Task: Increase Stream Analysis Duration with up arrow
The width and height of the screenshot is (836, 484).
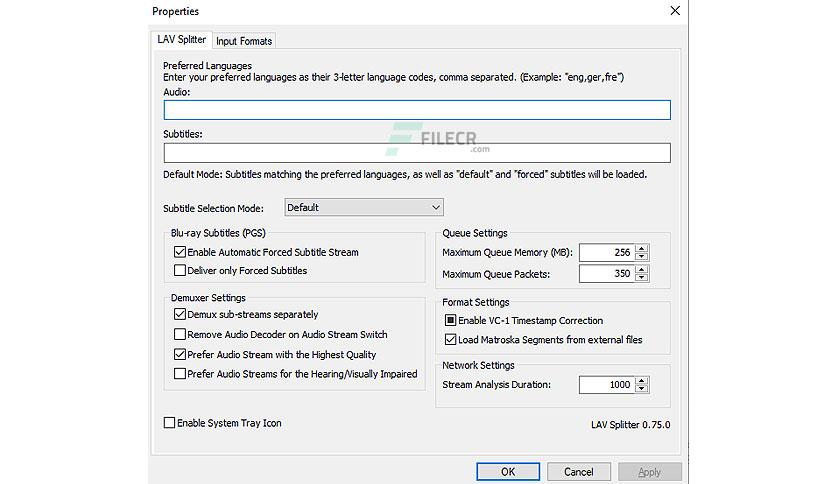Action: point(642,381)
